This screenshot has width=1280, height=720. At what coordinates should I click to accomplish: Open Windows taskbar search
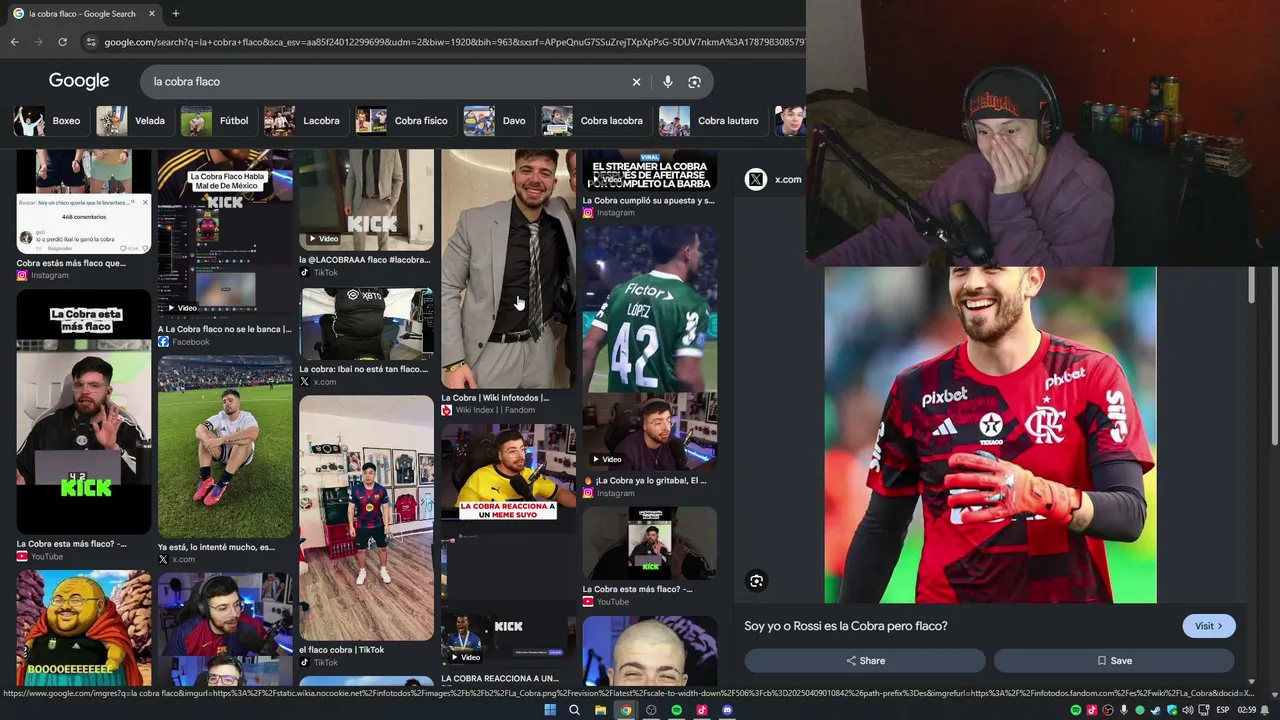[x=574, y=710]
